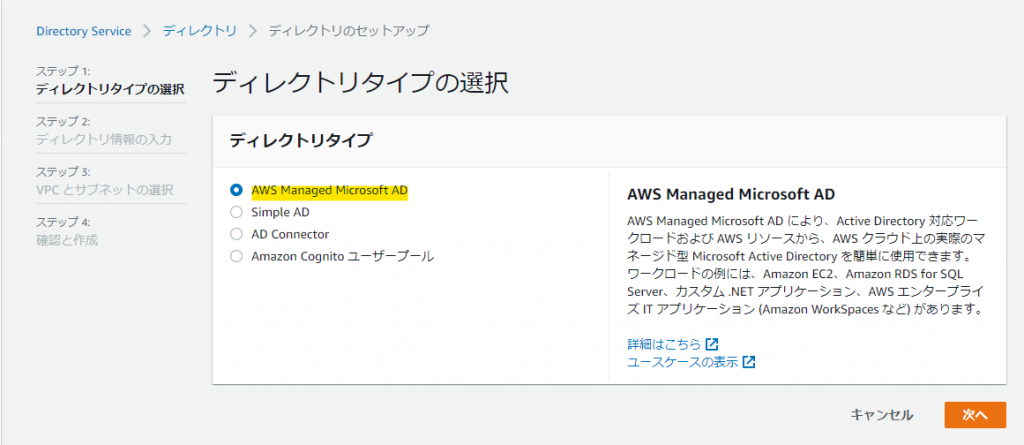
Task: Click the orange 次へ button
Action: [974, 415]
